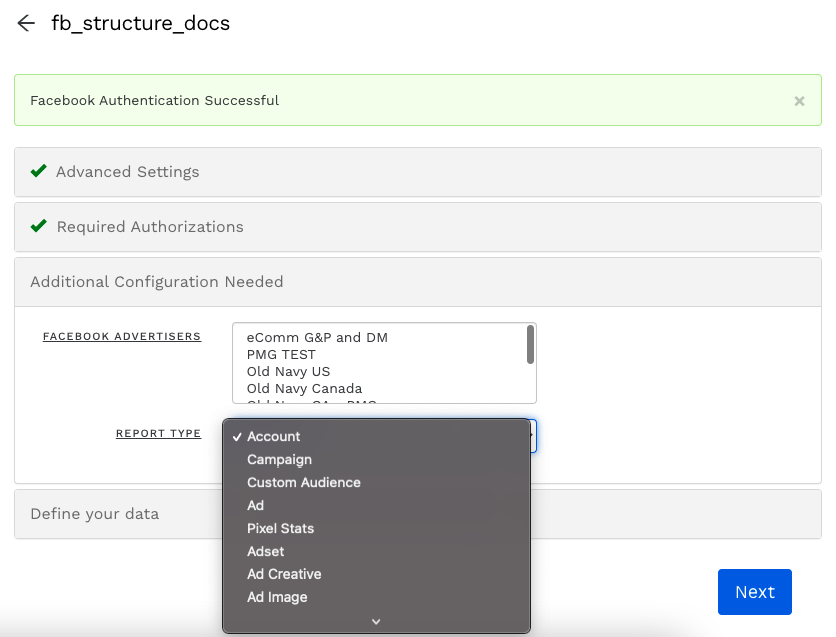Open the Define your data section
The width and height of the screenshot is (836, 637).
pos(94,514)
